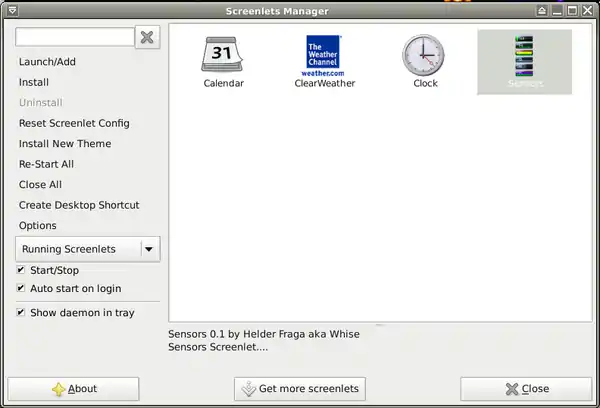Clear the search box with X icon

point(147,37)
